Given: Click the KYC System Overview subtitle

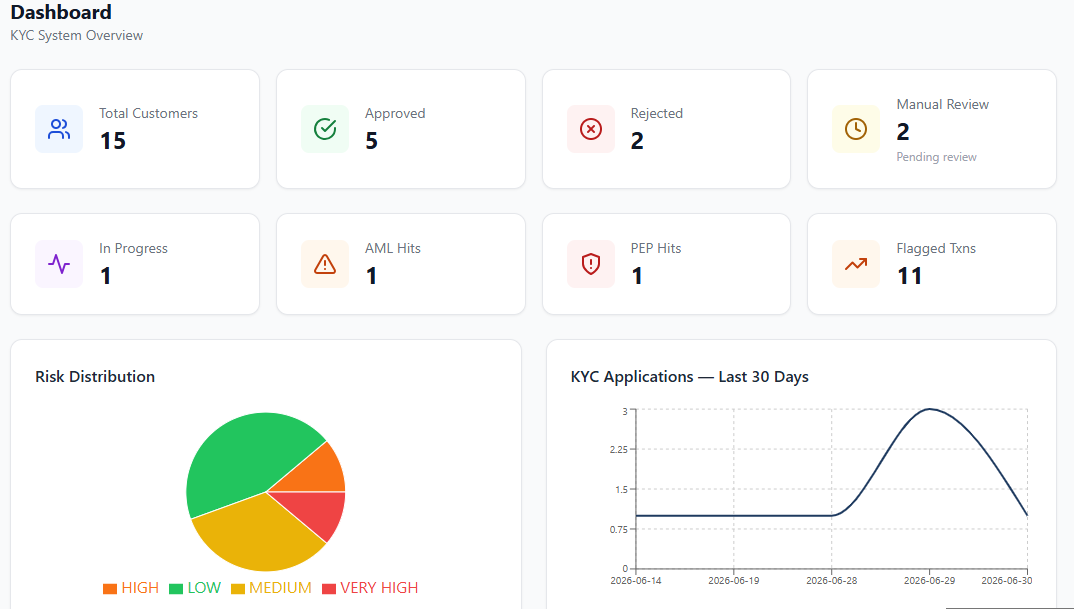Looking at the screenshot, I should [77, 36].
